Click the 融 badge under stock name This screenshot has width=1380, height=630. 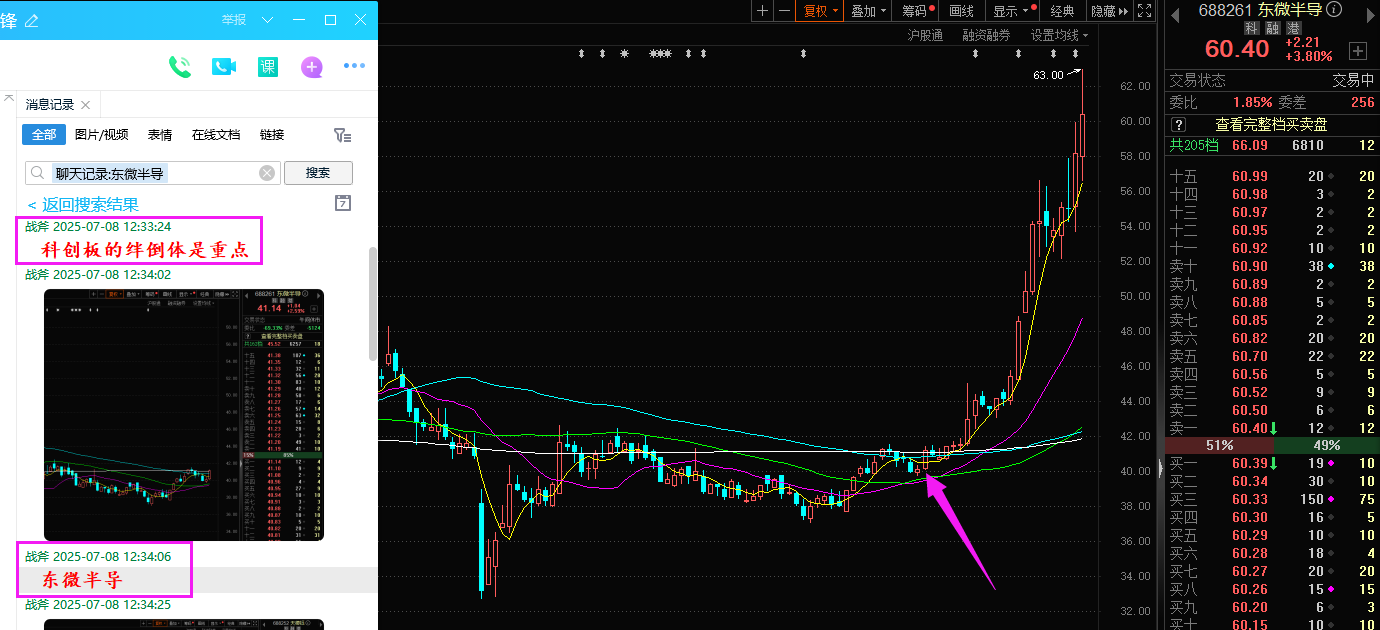point(1272,29)
